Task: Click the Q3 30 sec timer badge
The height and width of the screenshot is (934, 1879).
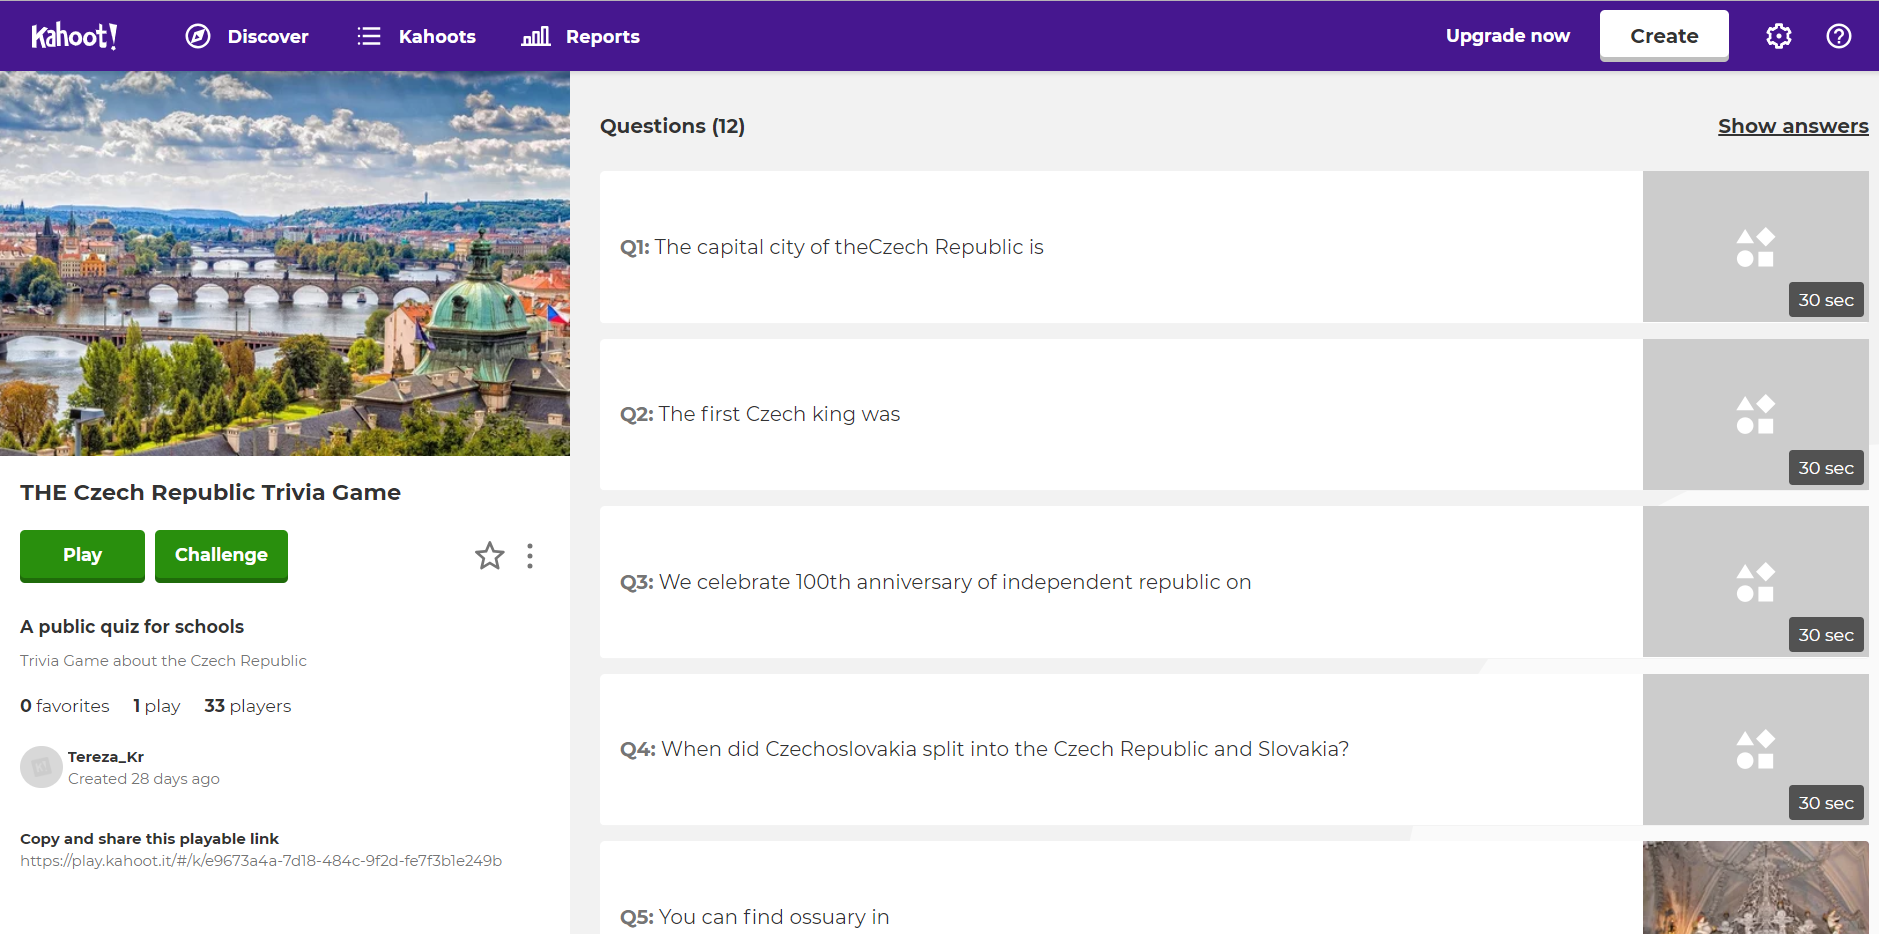Action: tap(1826, 635)
